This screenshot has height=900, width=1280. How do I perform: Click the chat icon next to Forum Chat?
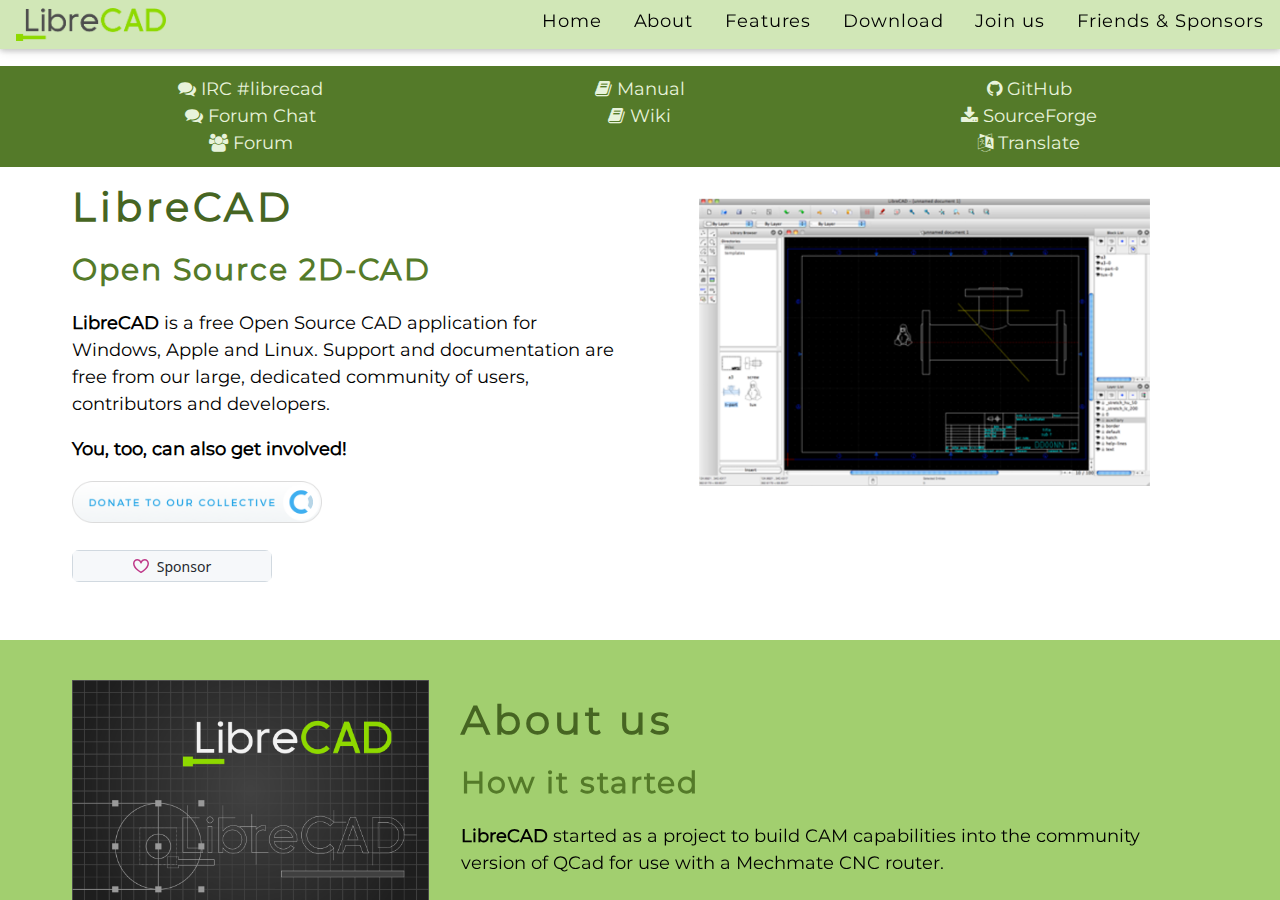[194, 116]
